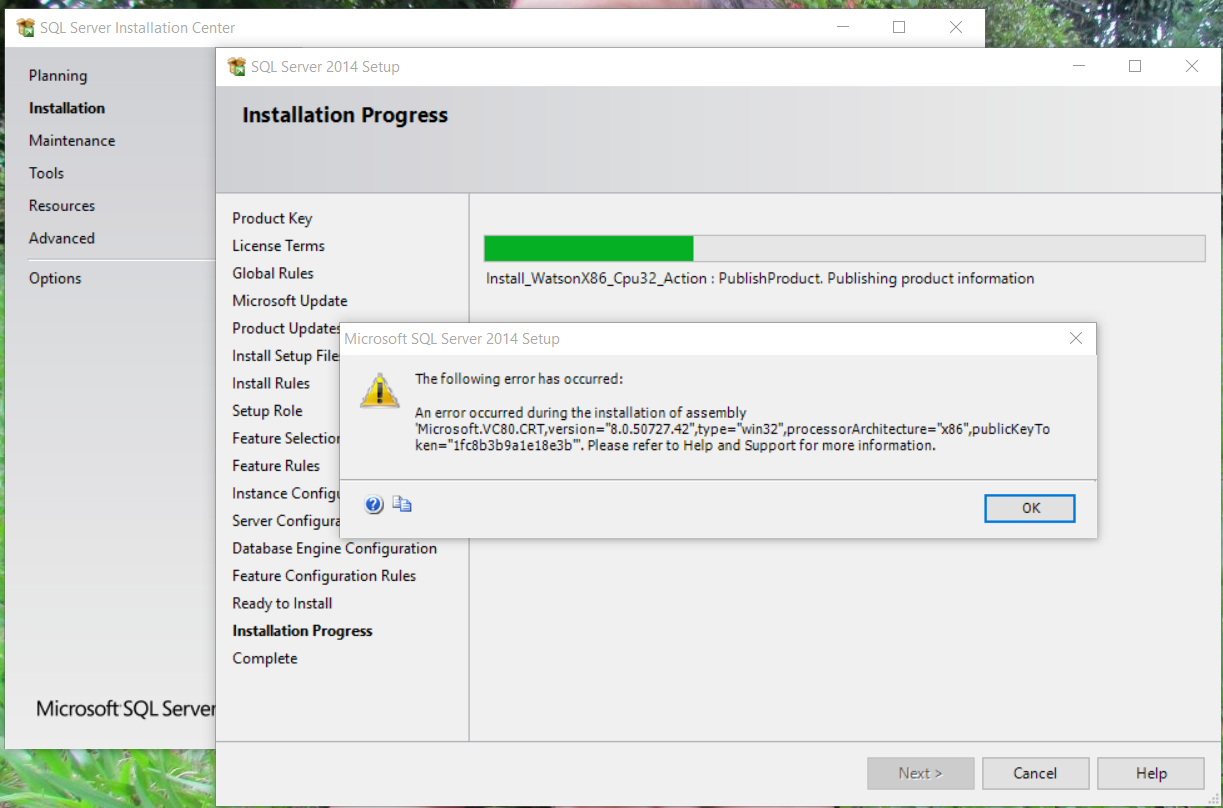Image resolution: width=1223 pixels, height=808 pixels.
Task: Click the Feature Configuration Rules step
Action: [324, 576]
